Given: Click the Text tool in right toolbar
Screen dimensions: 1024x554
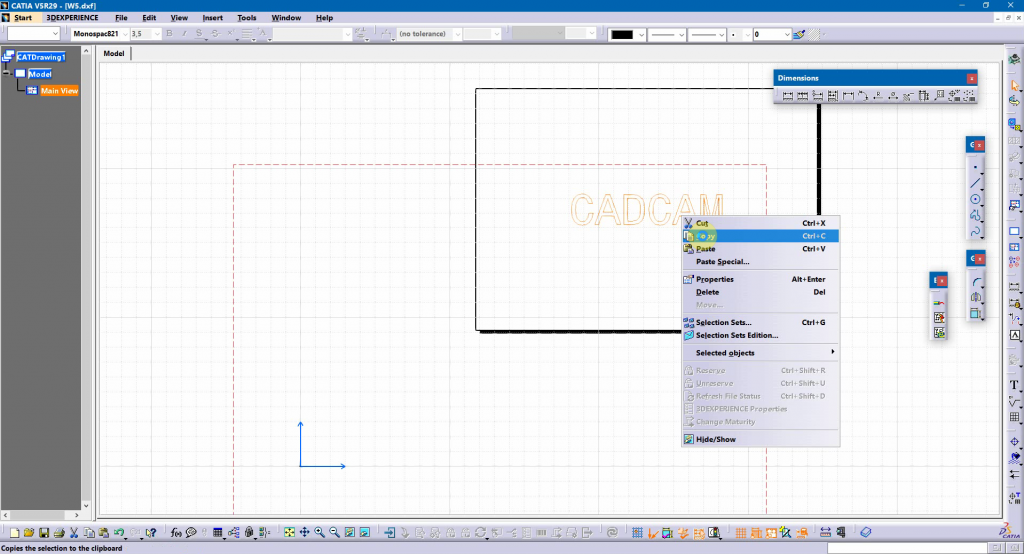Looking at the screenshot, I should pyautogui.click(x=1014, y=385).
